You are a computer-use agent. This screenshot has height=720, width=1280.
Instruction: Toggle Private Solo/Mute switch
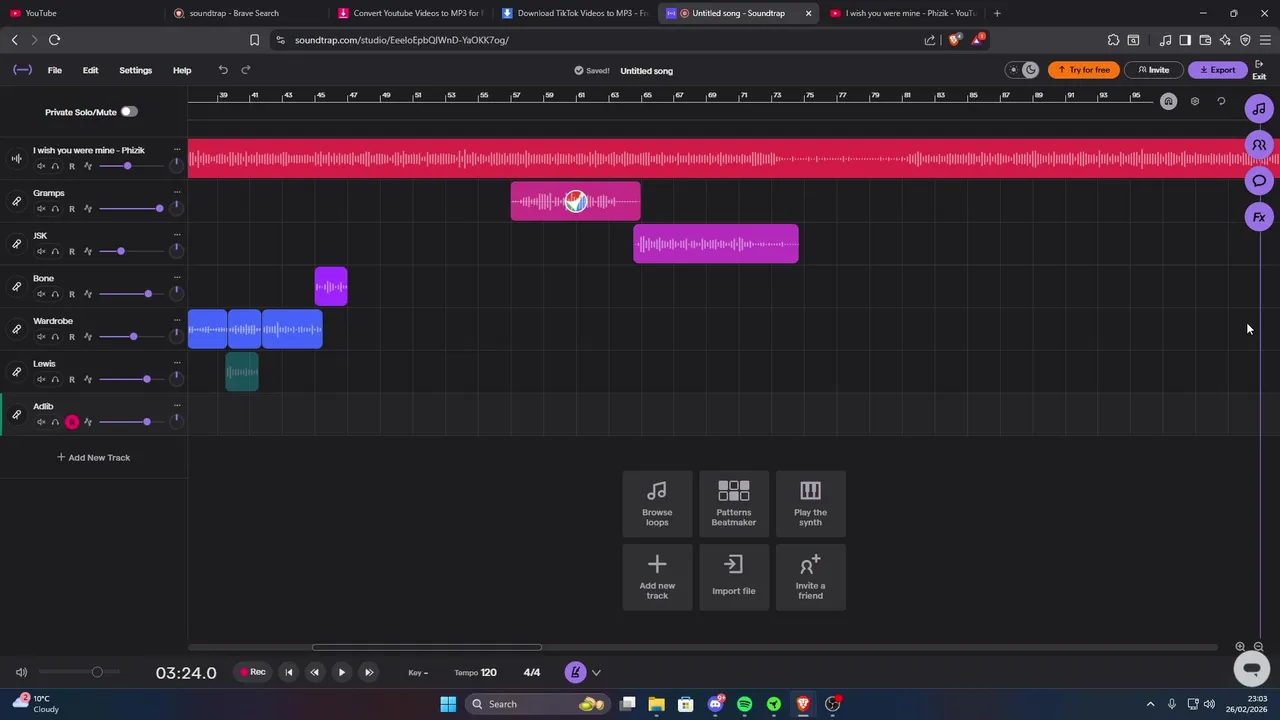pos(129,112)
